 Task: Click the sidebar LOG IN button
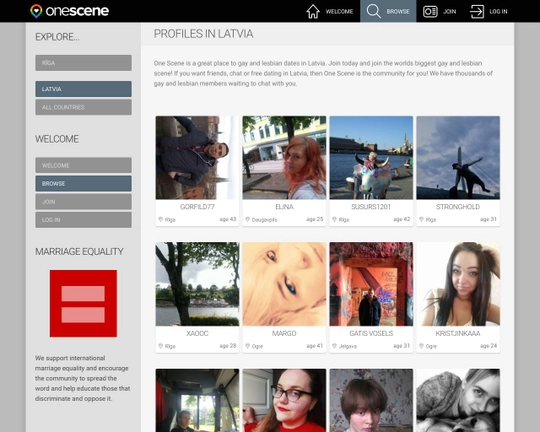83,220
